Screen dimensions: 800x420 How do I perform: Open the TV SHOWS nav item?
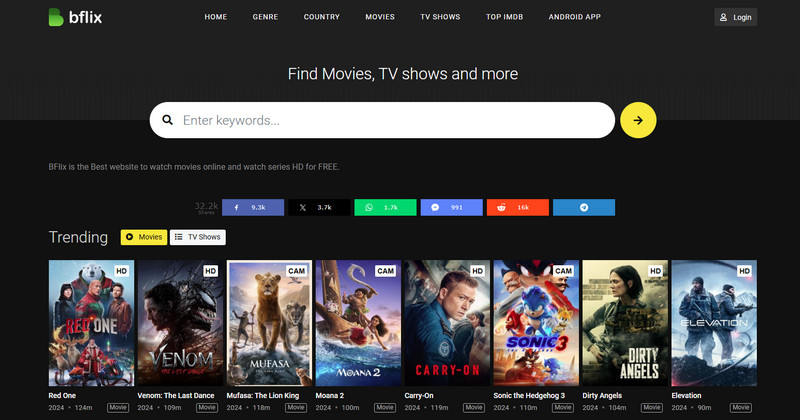pos(440,17)
